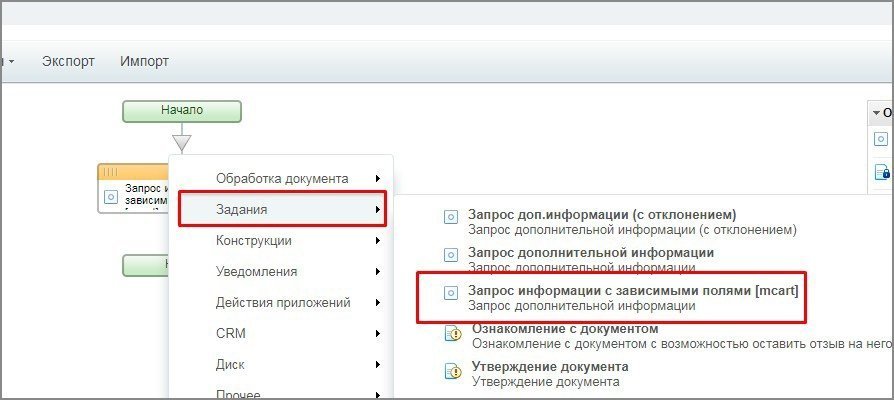
Task: Select Действия приложений in the menu
Action: (282, 302)
